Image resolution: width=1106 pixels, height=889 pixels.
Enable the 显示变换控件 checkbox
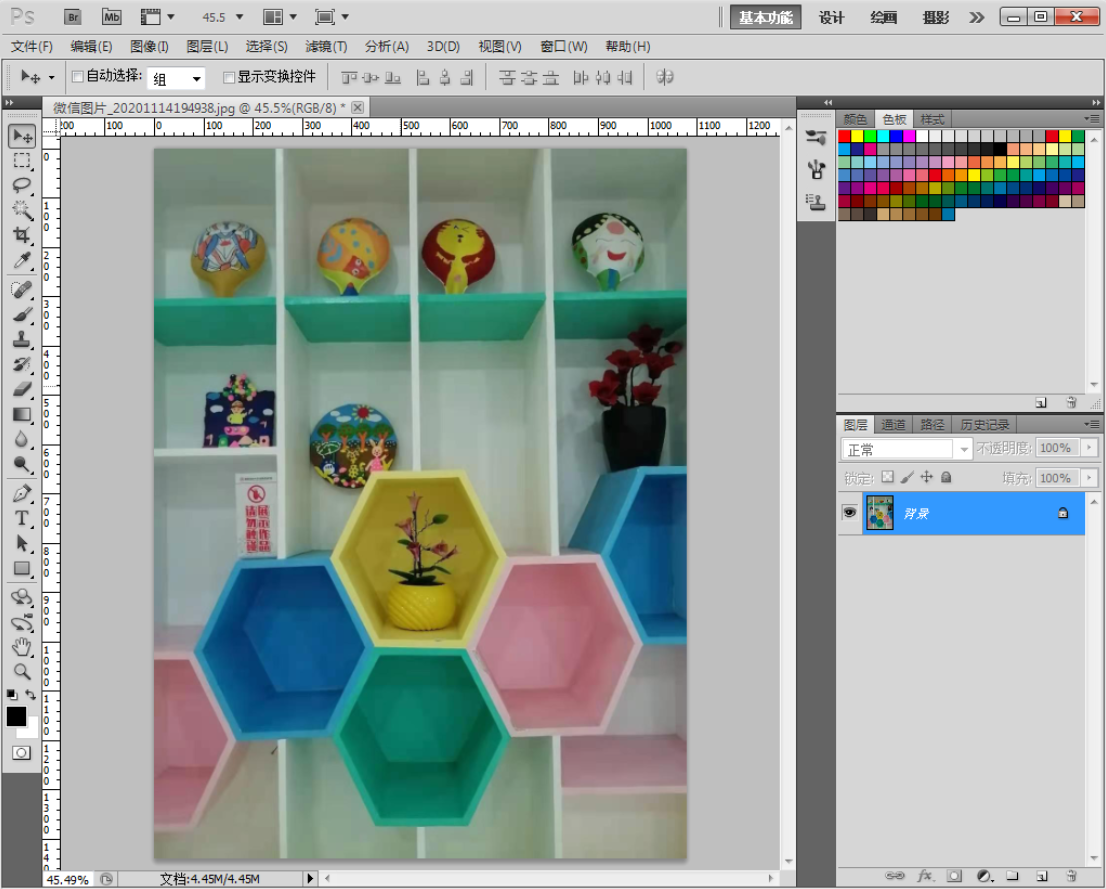(x=229, y=77)
